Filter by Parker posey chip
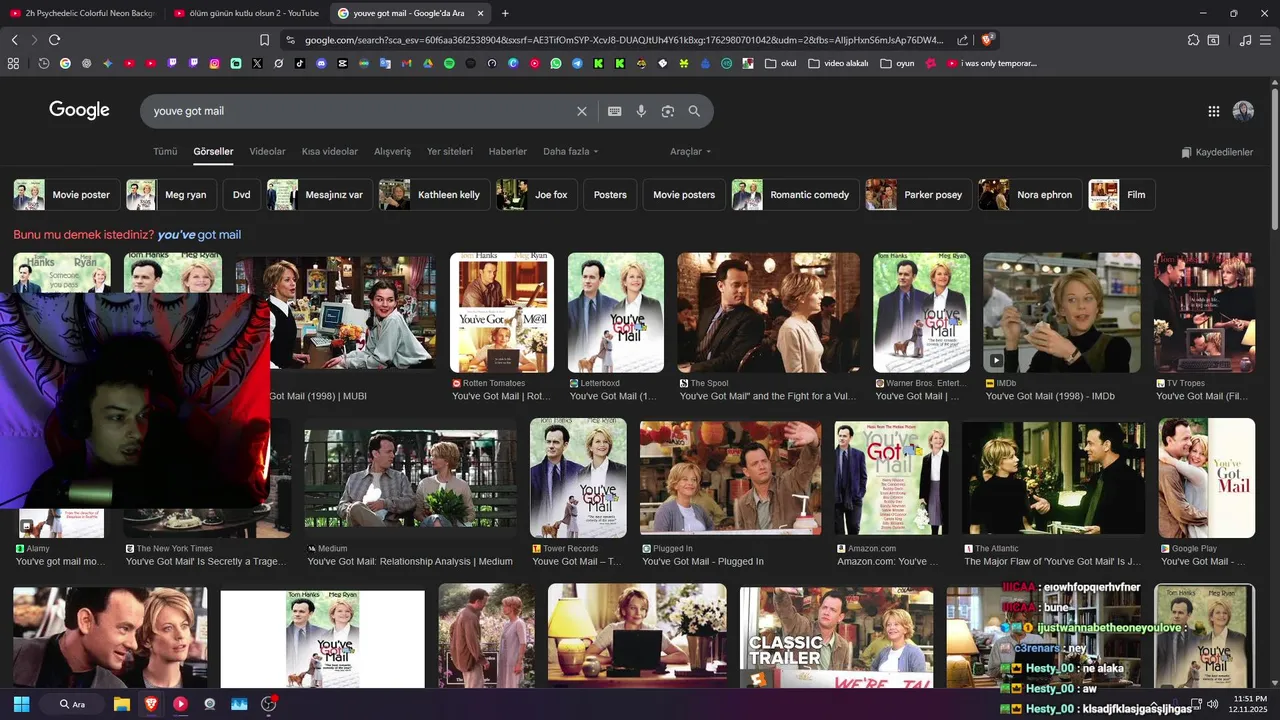 (919, 195)
